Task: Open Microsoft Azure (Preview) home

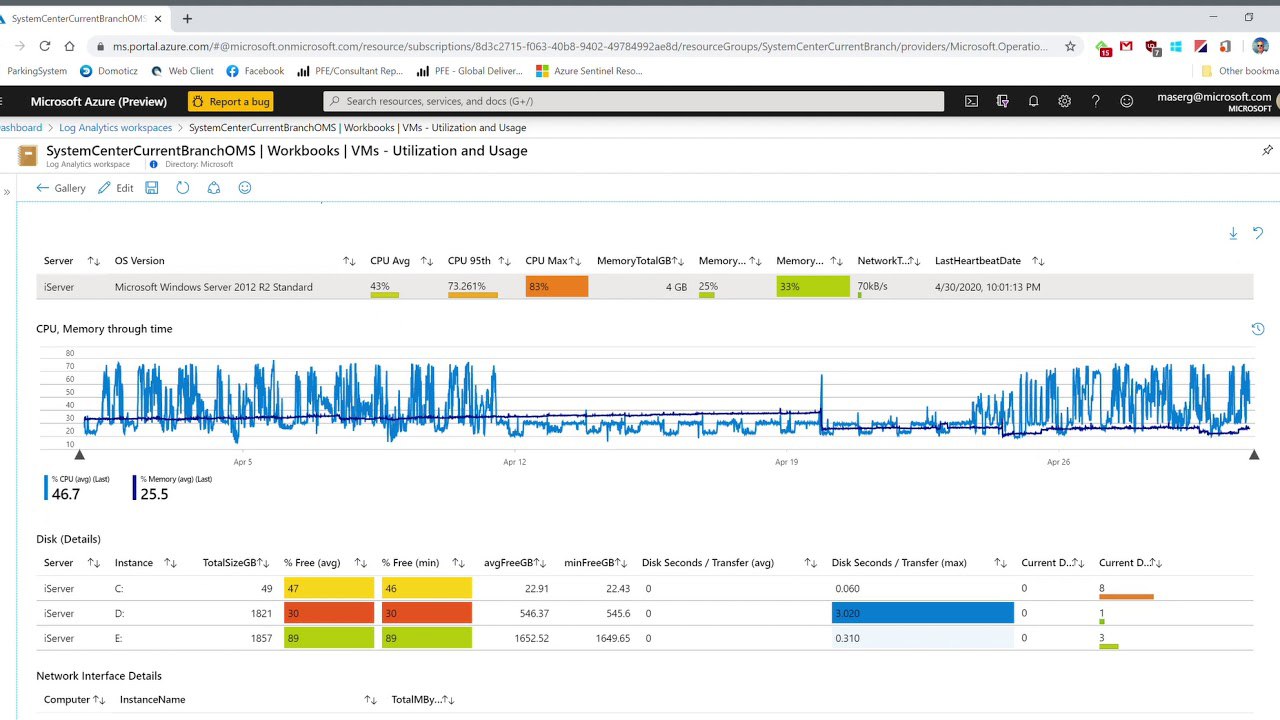Action: pyautogui.click(x=99, y=101)
